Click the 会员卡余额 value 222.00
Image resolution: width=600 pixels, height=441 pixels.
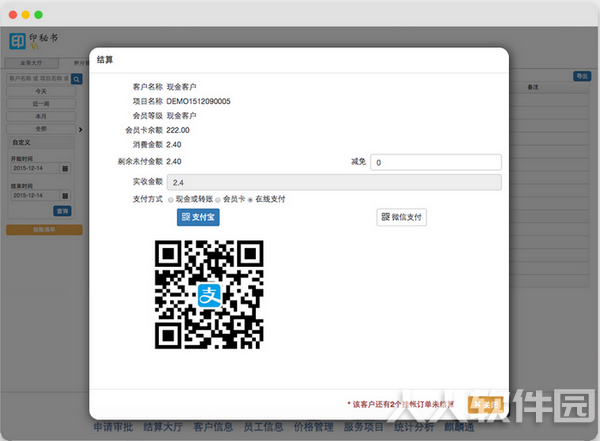(x=178, y=130)
